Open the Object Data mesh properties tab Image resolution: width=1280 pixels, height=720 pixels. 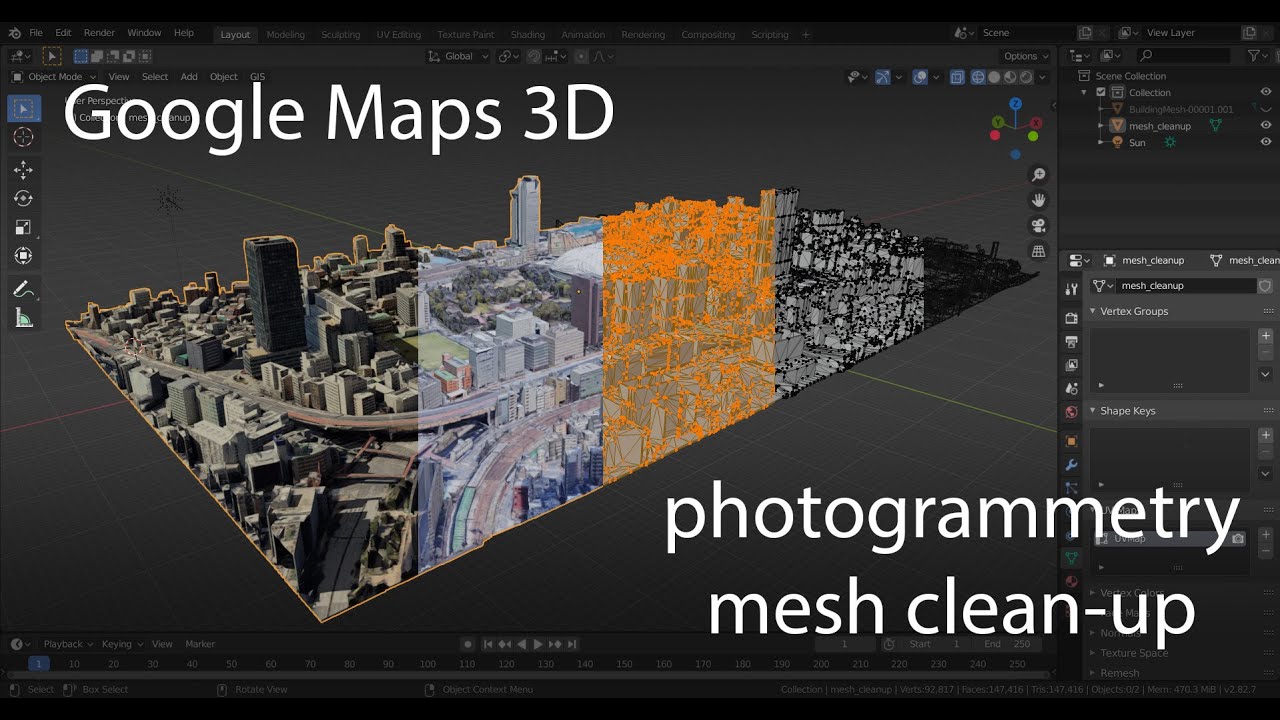coord(1071,558)
